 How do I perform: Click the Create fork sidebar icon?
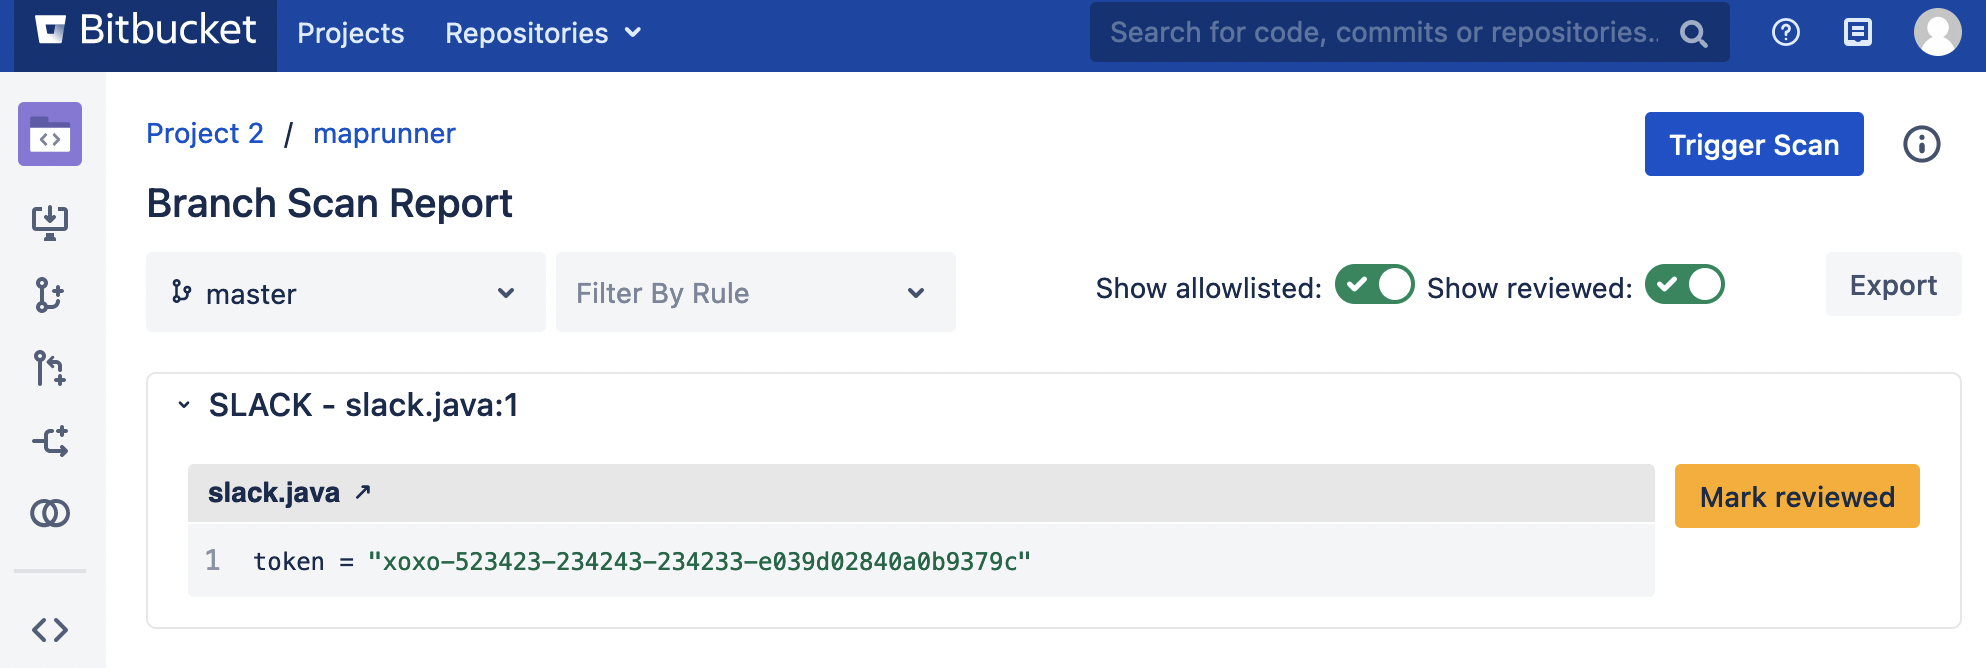click(x=50, y=441)
